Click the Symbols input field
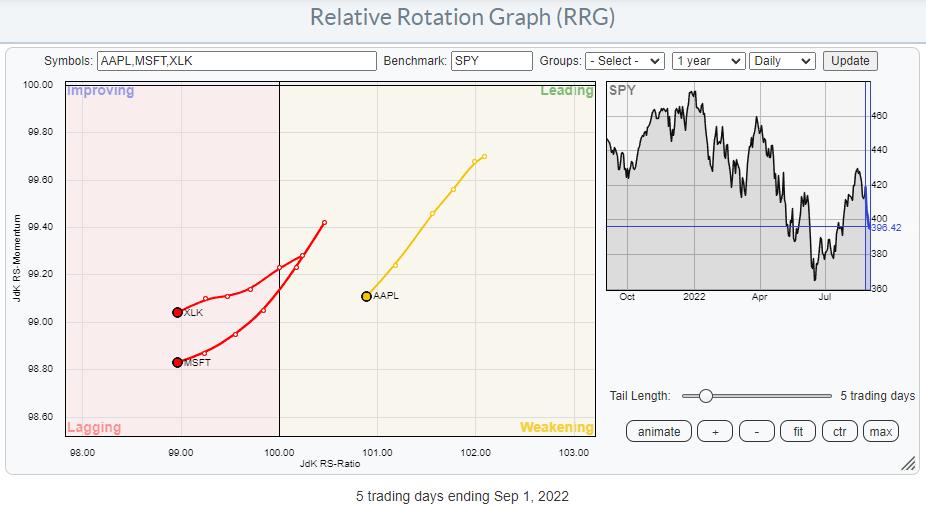 coord(236,61)
